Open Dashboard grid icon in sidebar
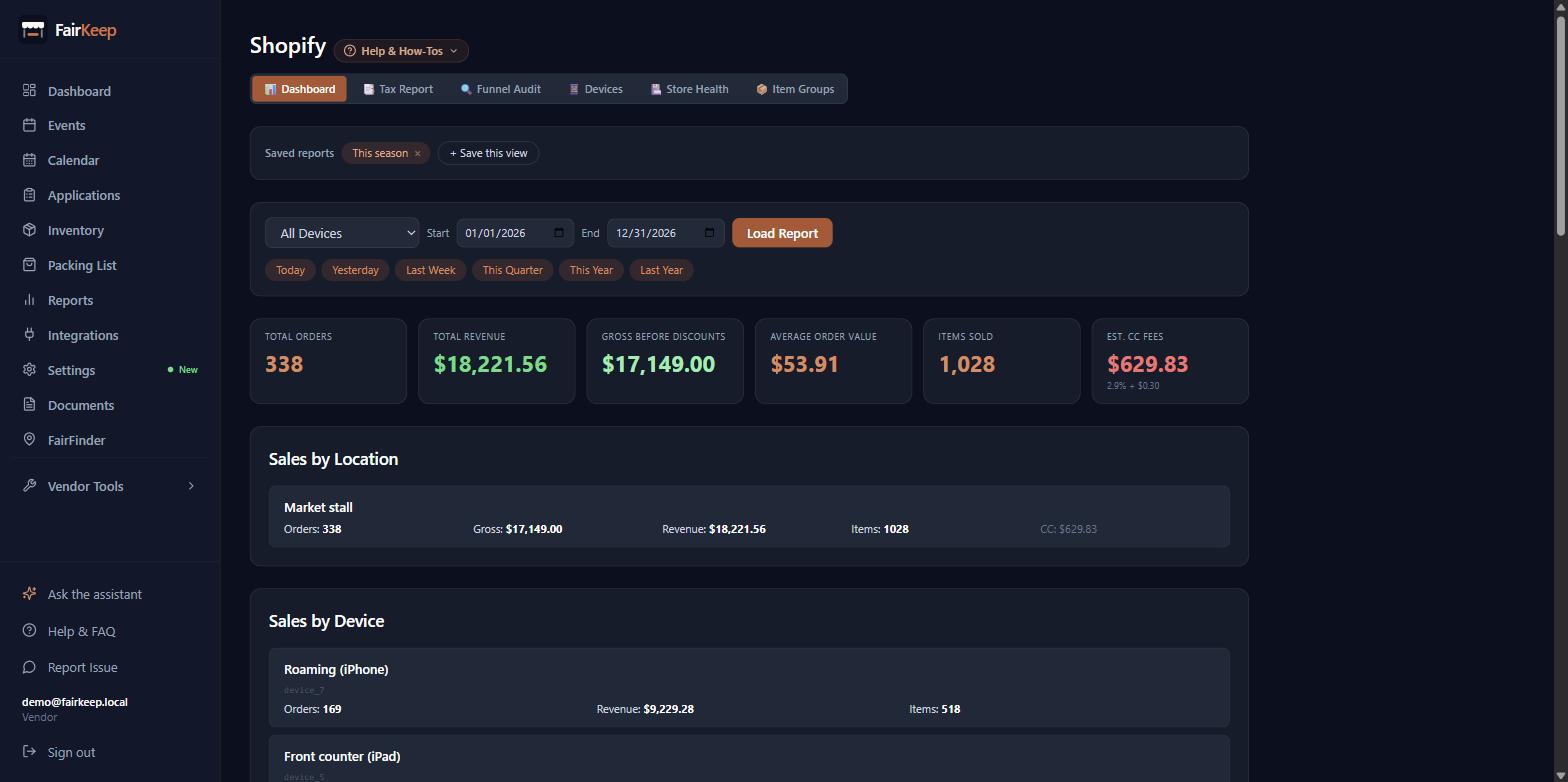Image resolution: width=1568 pixels, height=782 pixels. coord(30,91)
